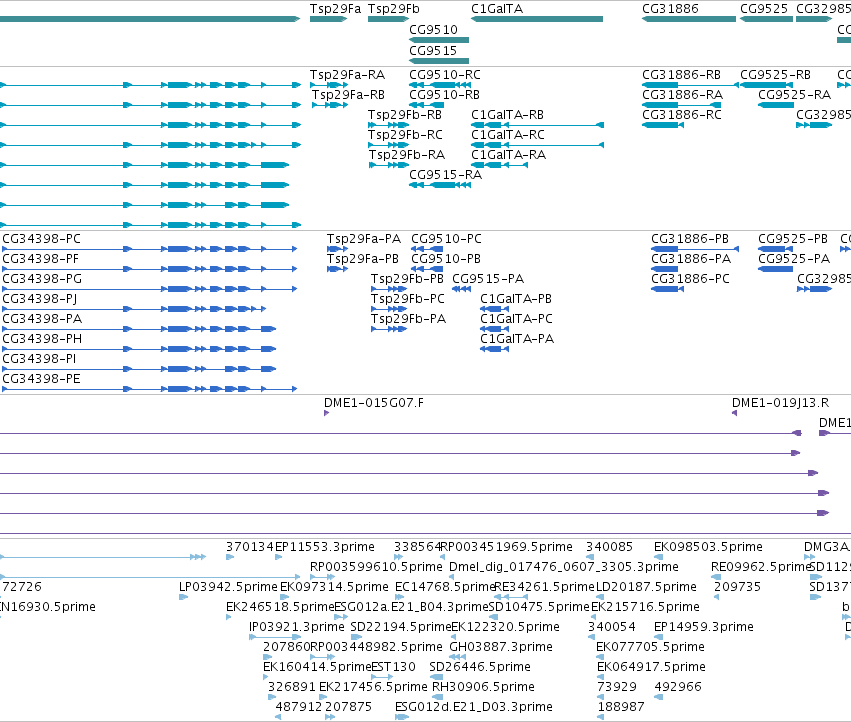The image size is (851, 722).
Task: Select transcript label CG9510-RB
Action: click(444, 94)
